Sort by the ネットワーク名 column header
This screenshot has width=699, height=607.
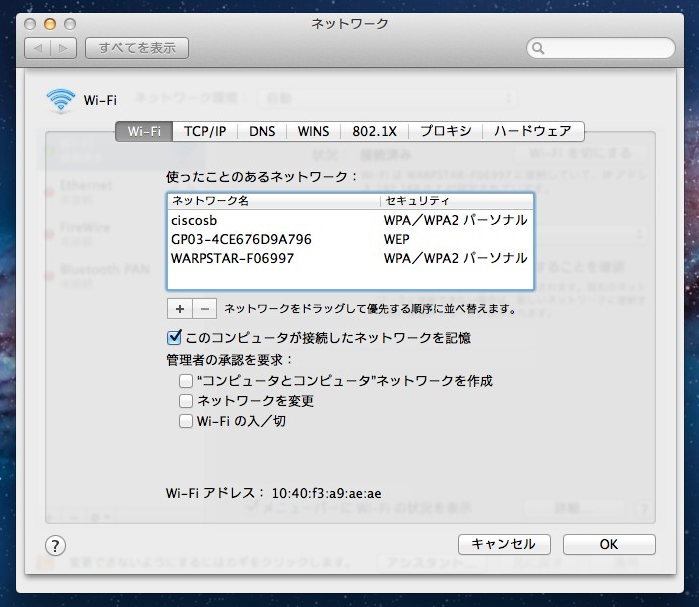[273, 201]
